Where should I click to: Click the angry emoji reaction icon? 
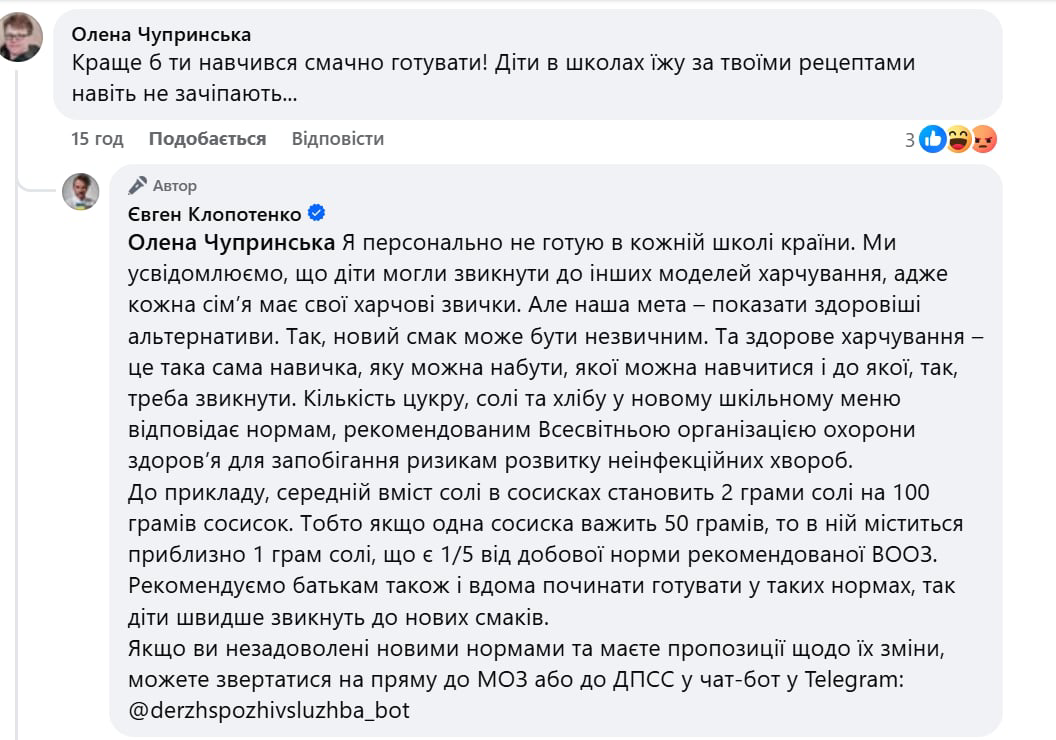click(x=984, y=140)
